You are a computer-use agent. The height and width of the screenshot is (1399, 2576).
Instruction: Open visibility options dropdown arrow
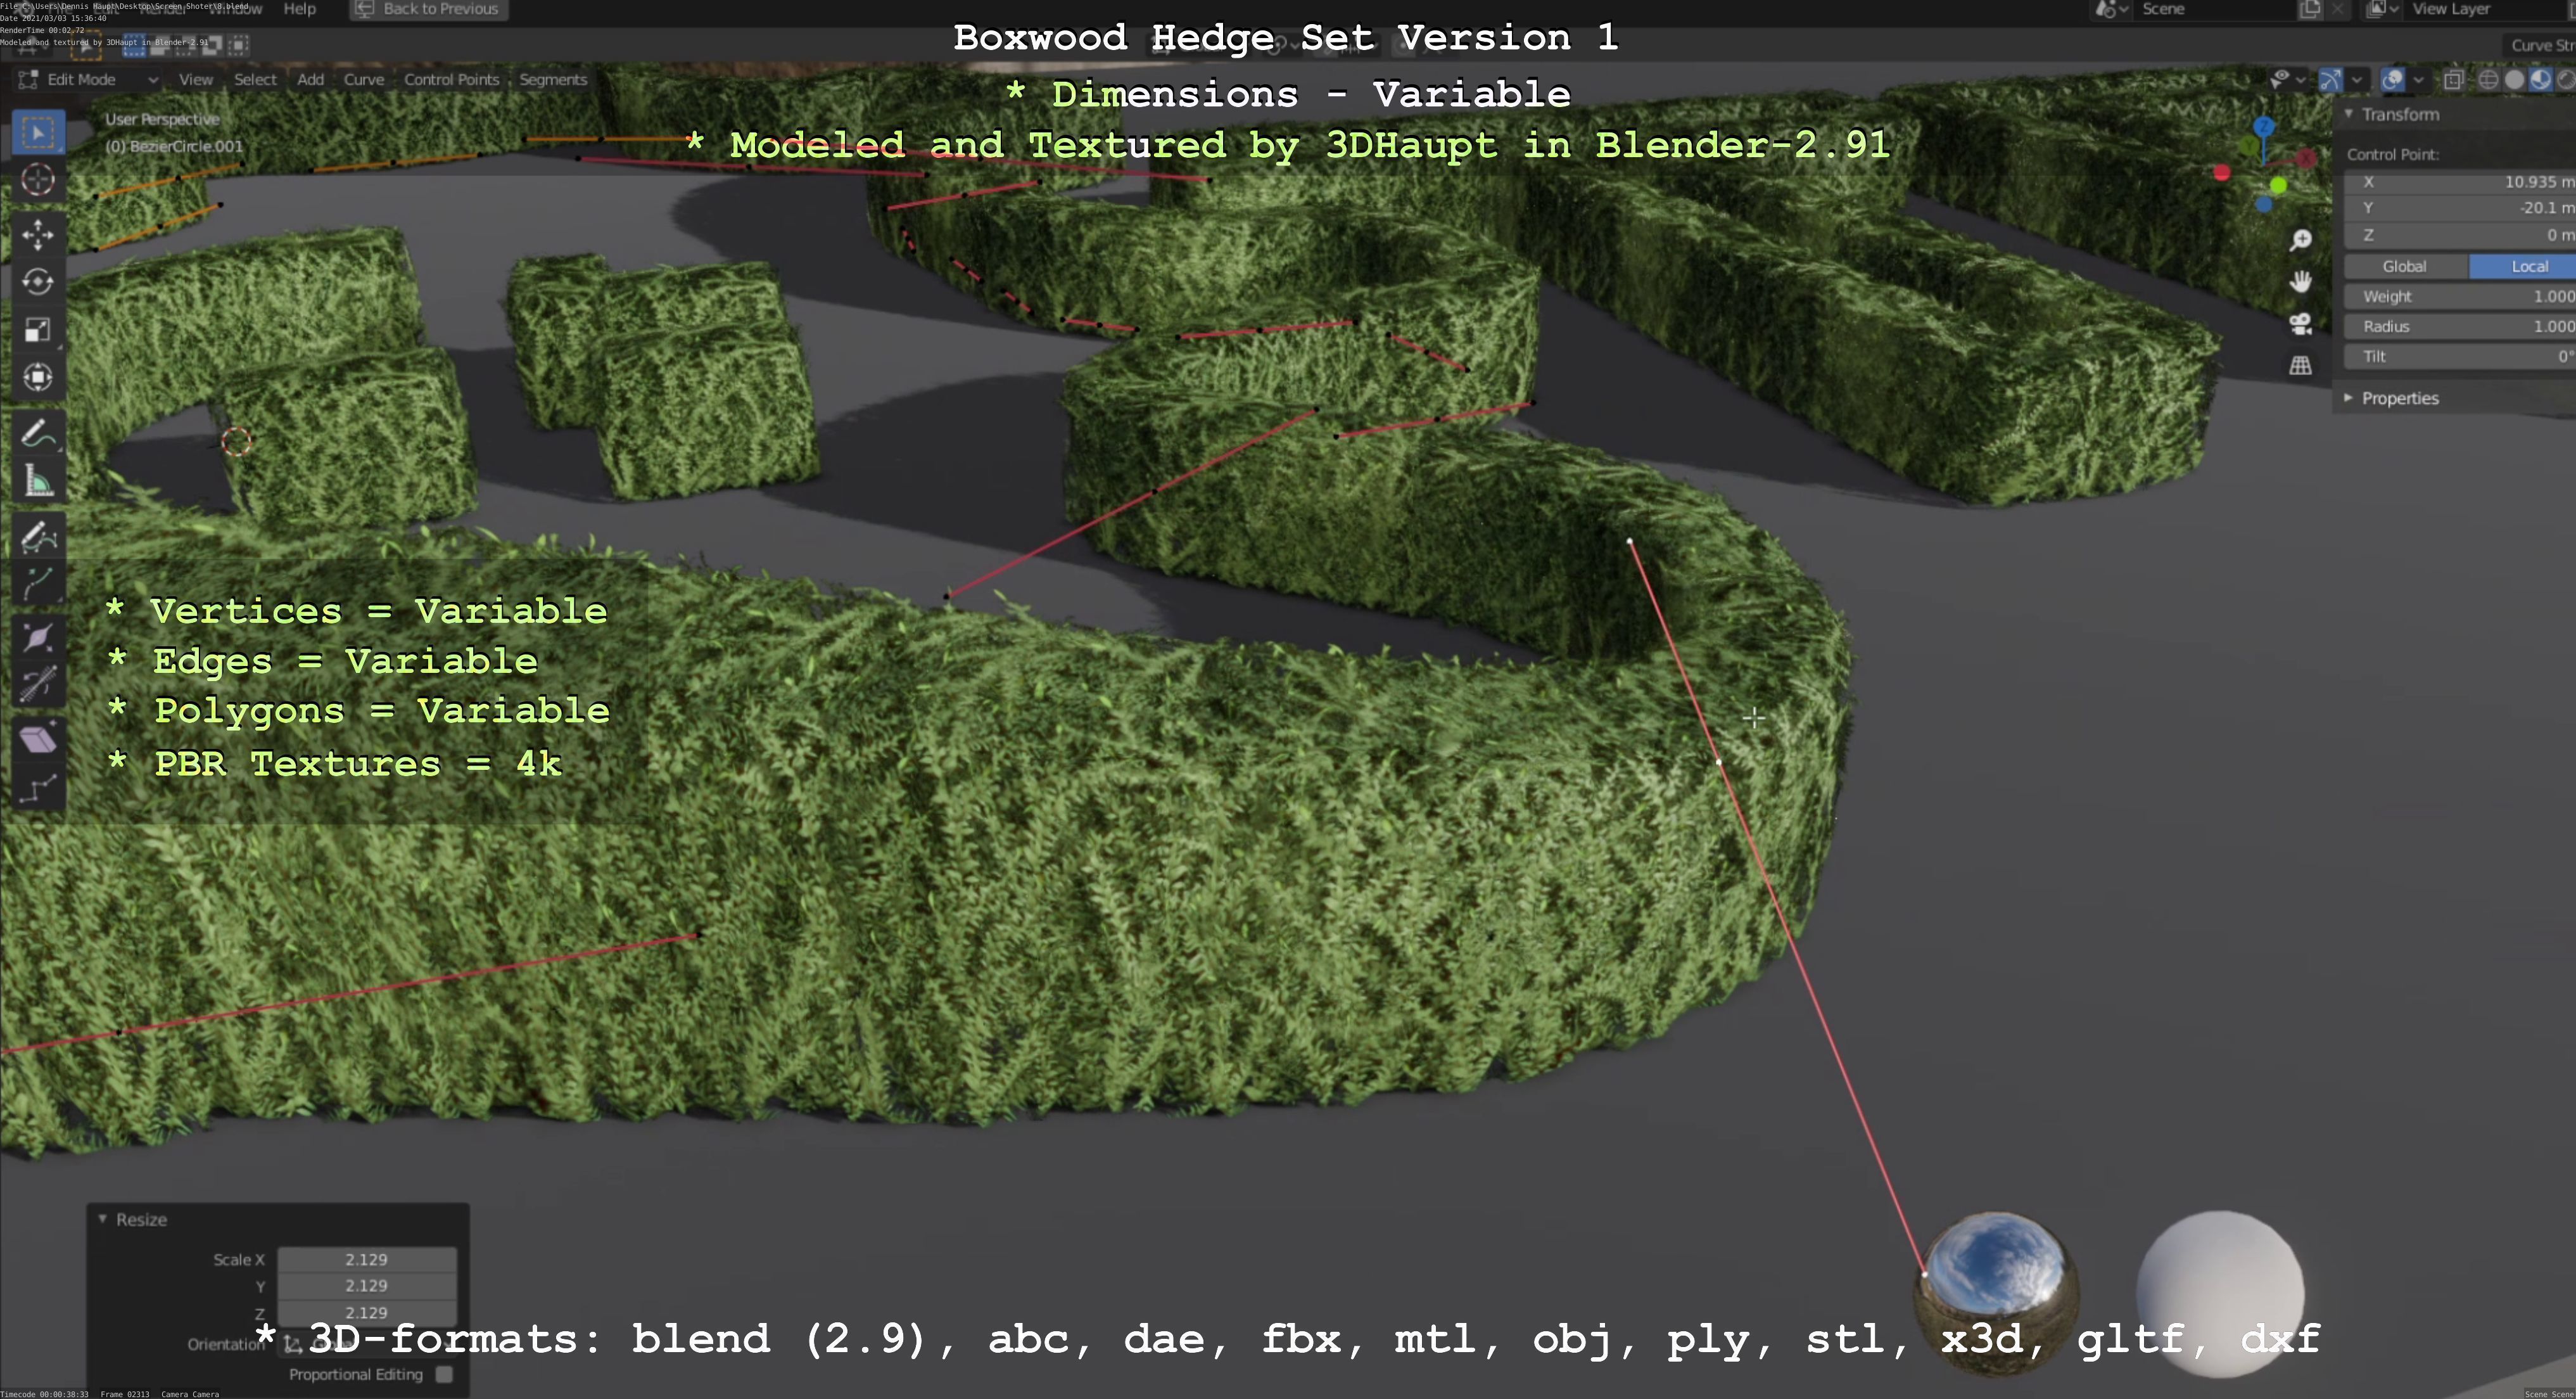pos(2301,79)
